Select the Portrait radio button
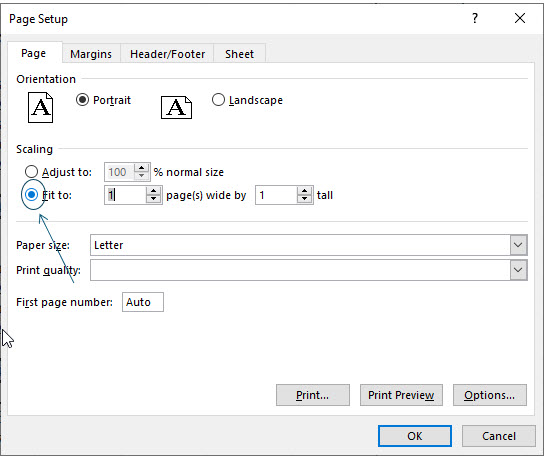This screenshot has height=458, width=546. (x=83, y=100)
